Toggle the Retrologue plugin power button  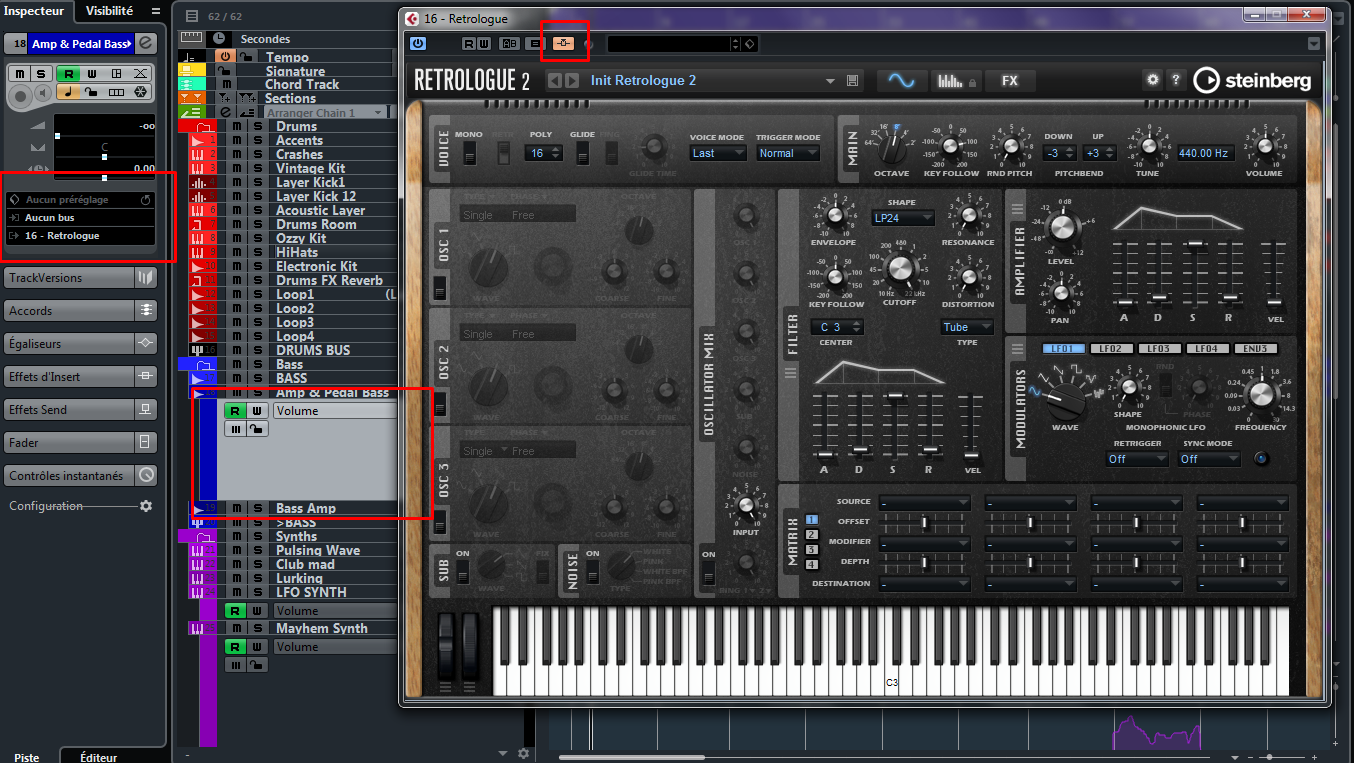tap(418, 43)
